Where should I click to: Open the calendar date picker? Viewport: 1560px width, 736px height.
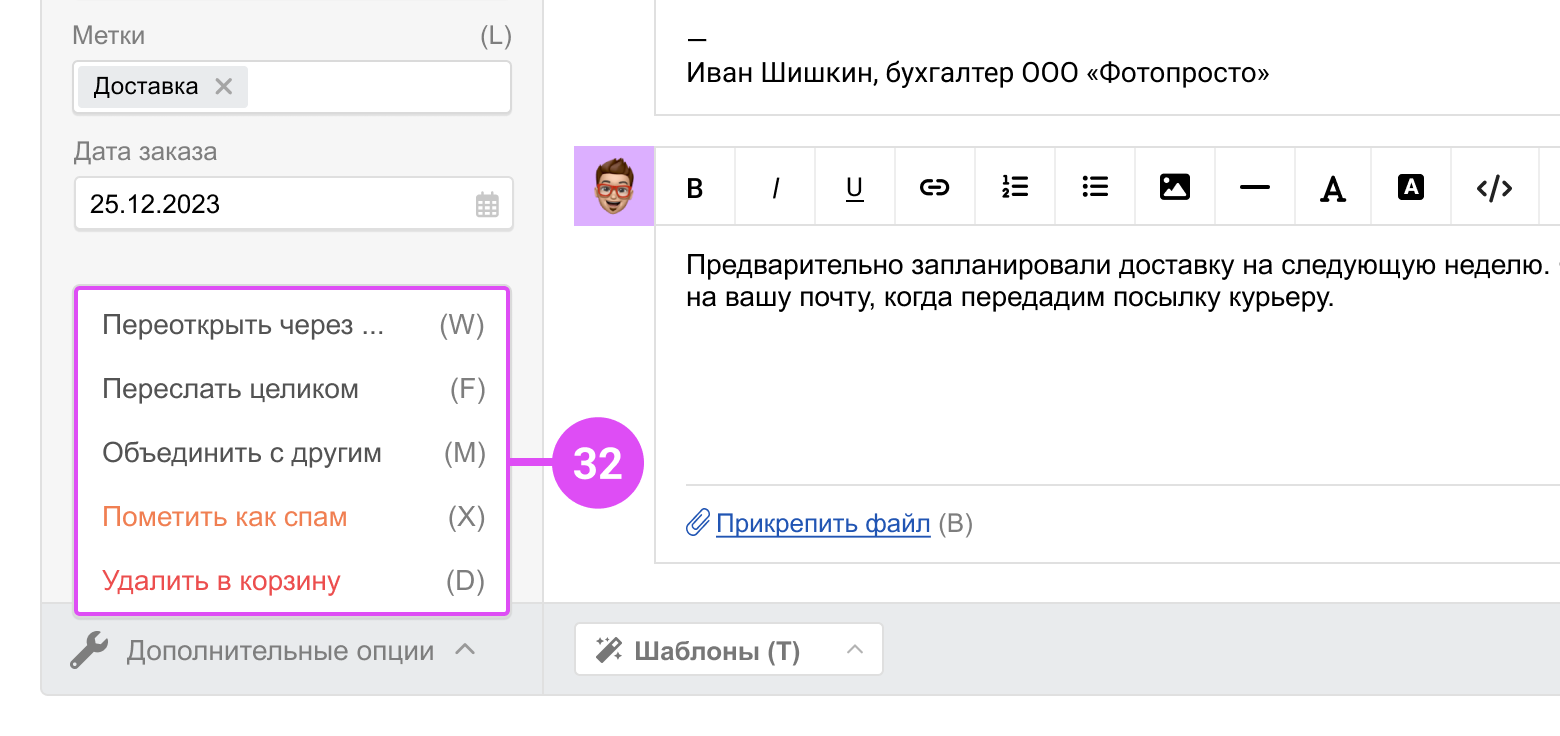[487, 205]
